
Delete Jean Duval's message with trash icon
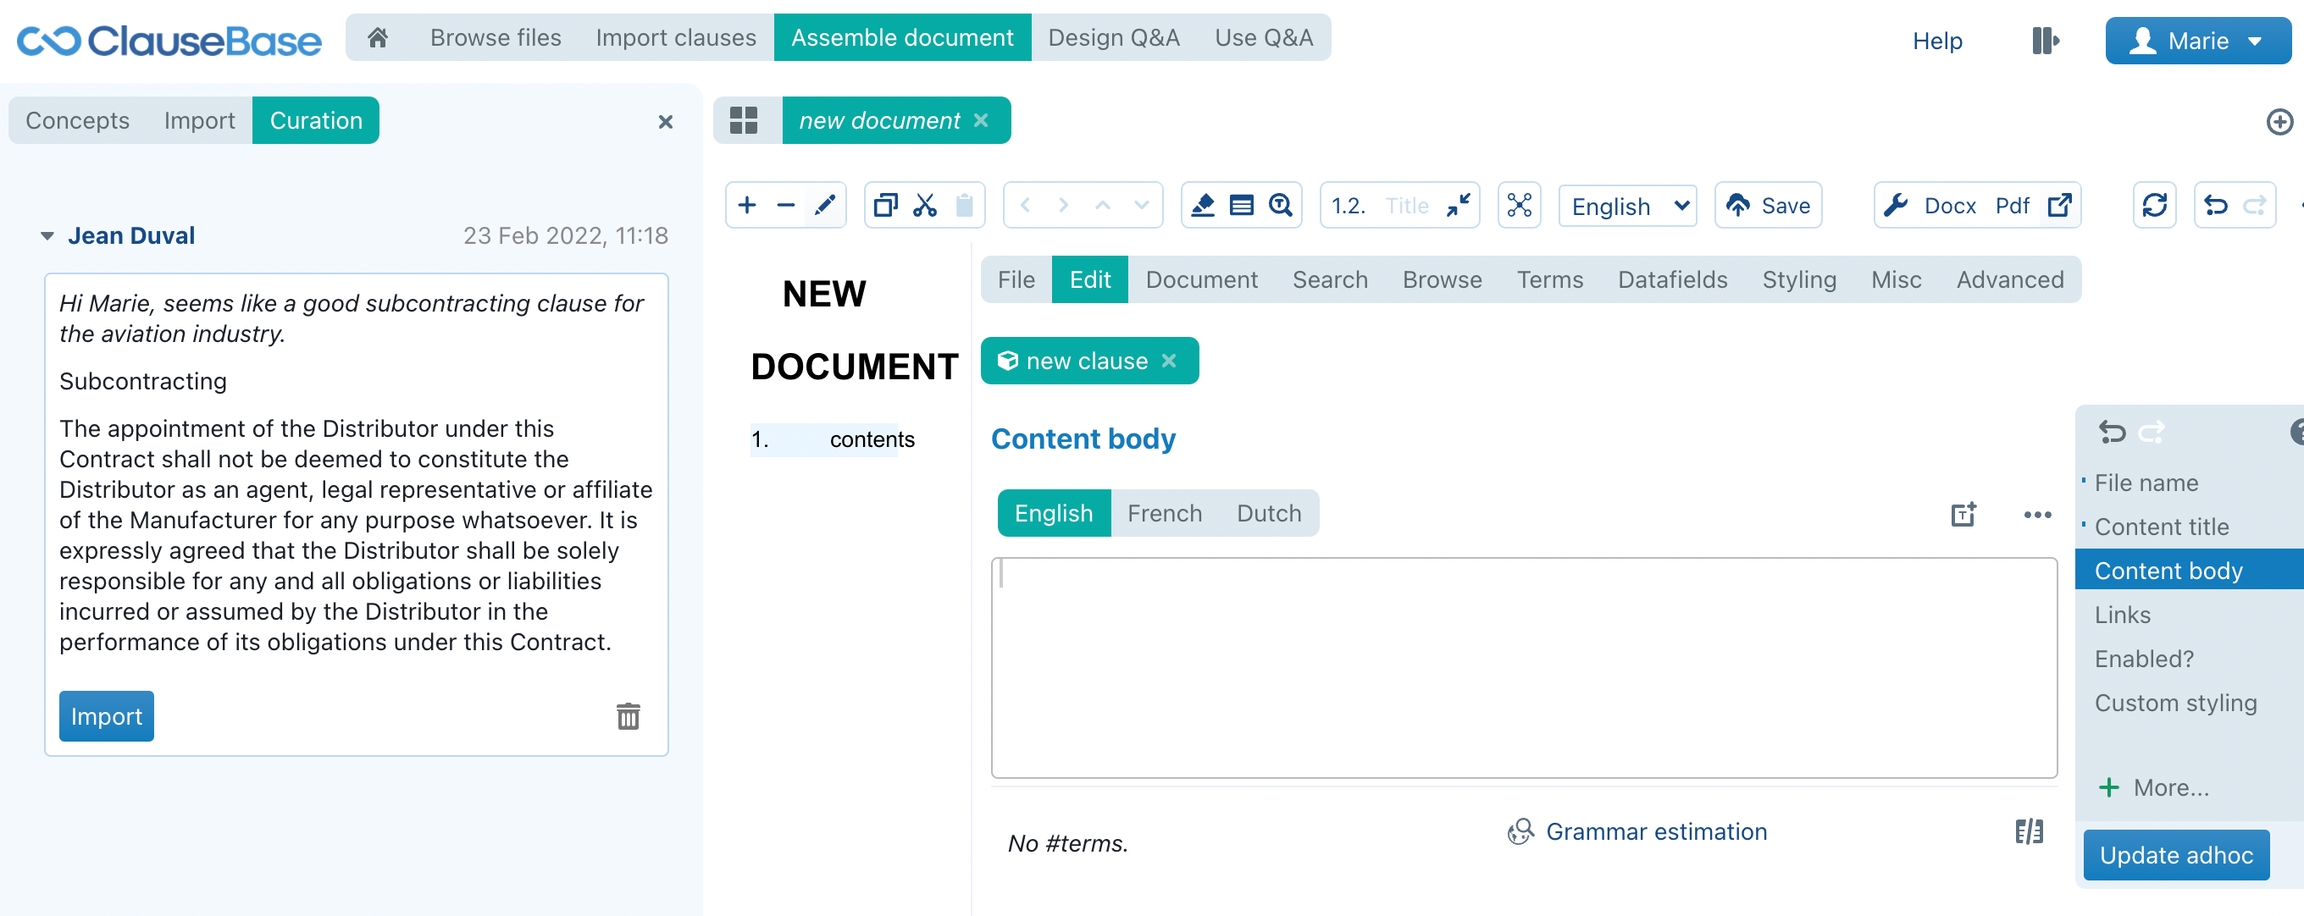628,716
